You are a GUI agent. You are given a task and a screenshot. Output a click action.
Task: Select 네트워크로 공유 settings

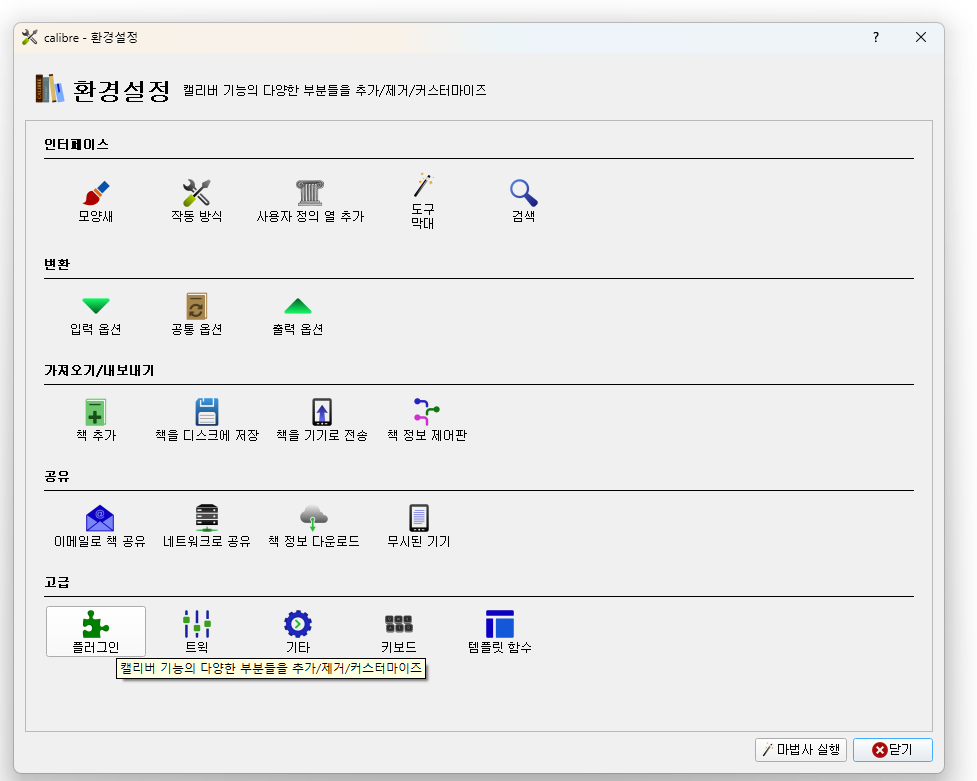(x=206, y=524)
